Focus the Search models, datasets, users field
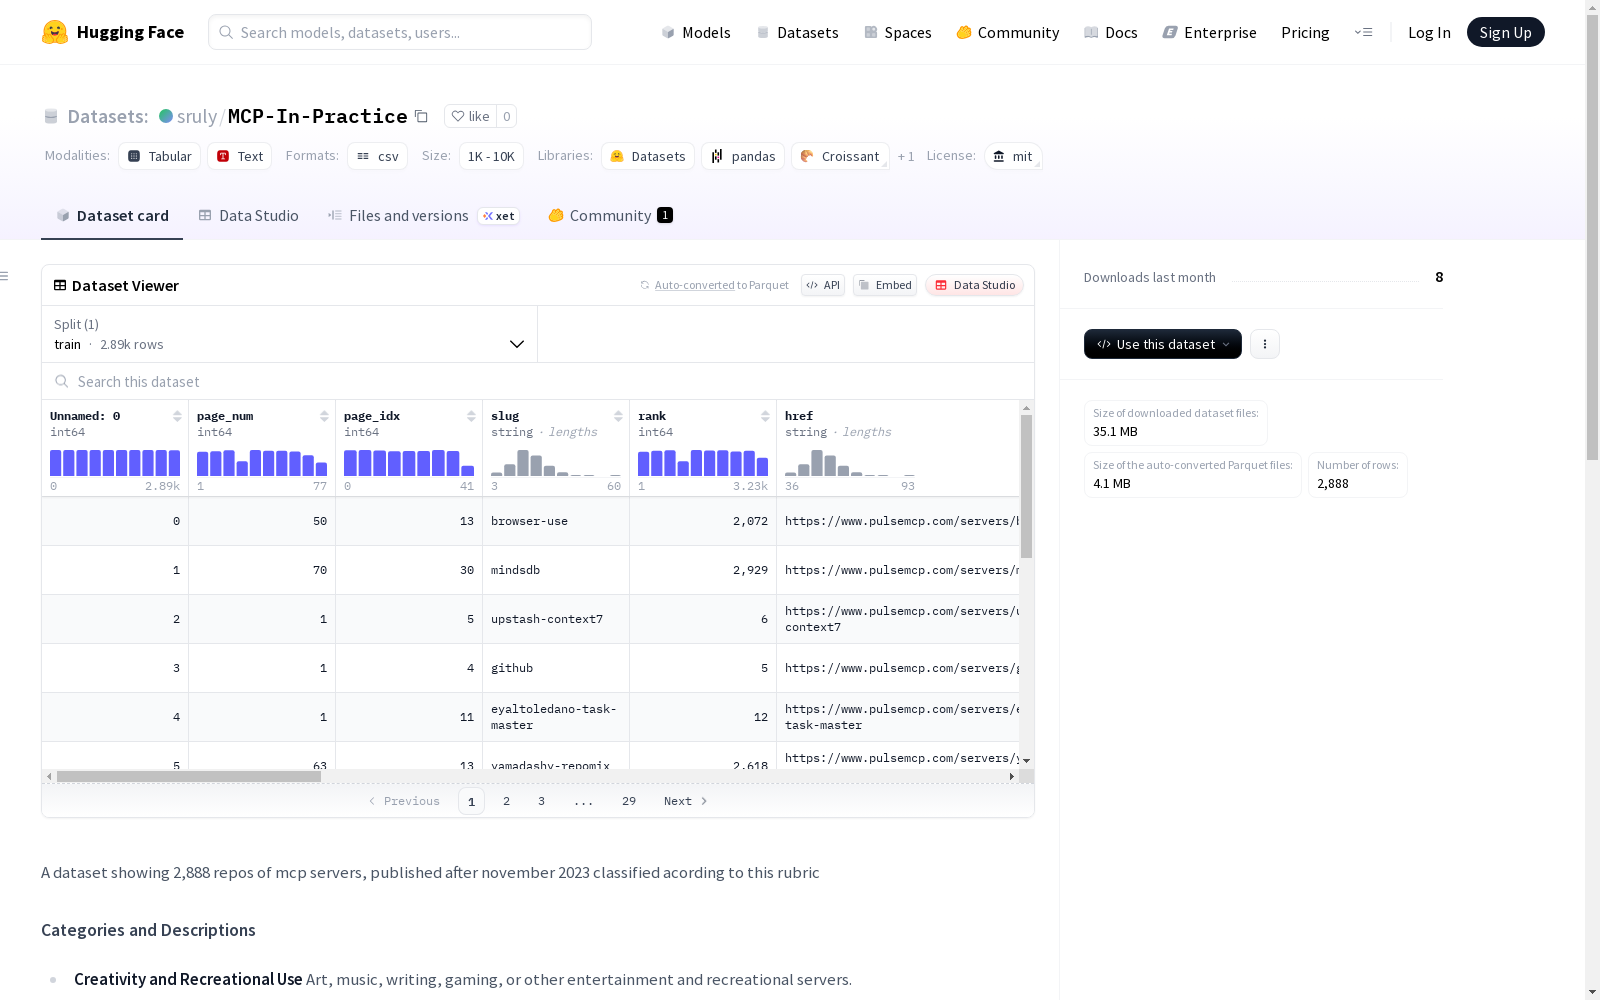 [x=400, y=32]
